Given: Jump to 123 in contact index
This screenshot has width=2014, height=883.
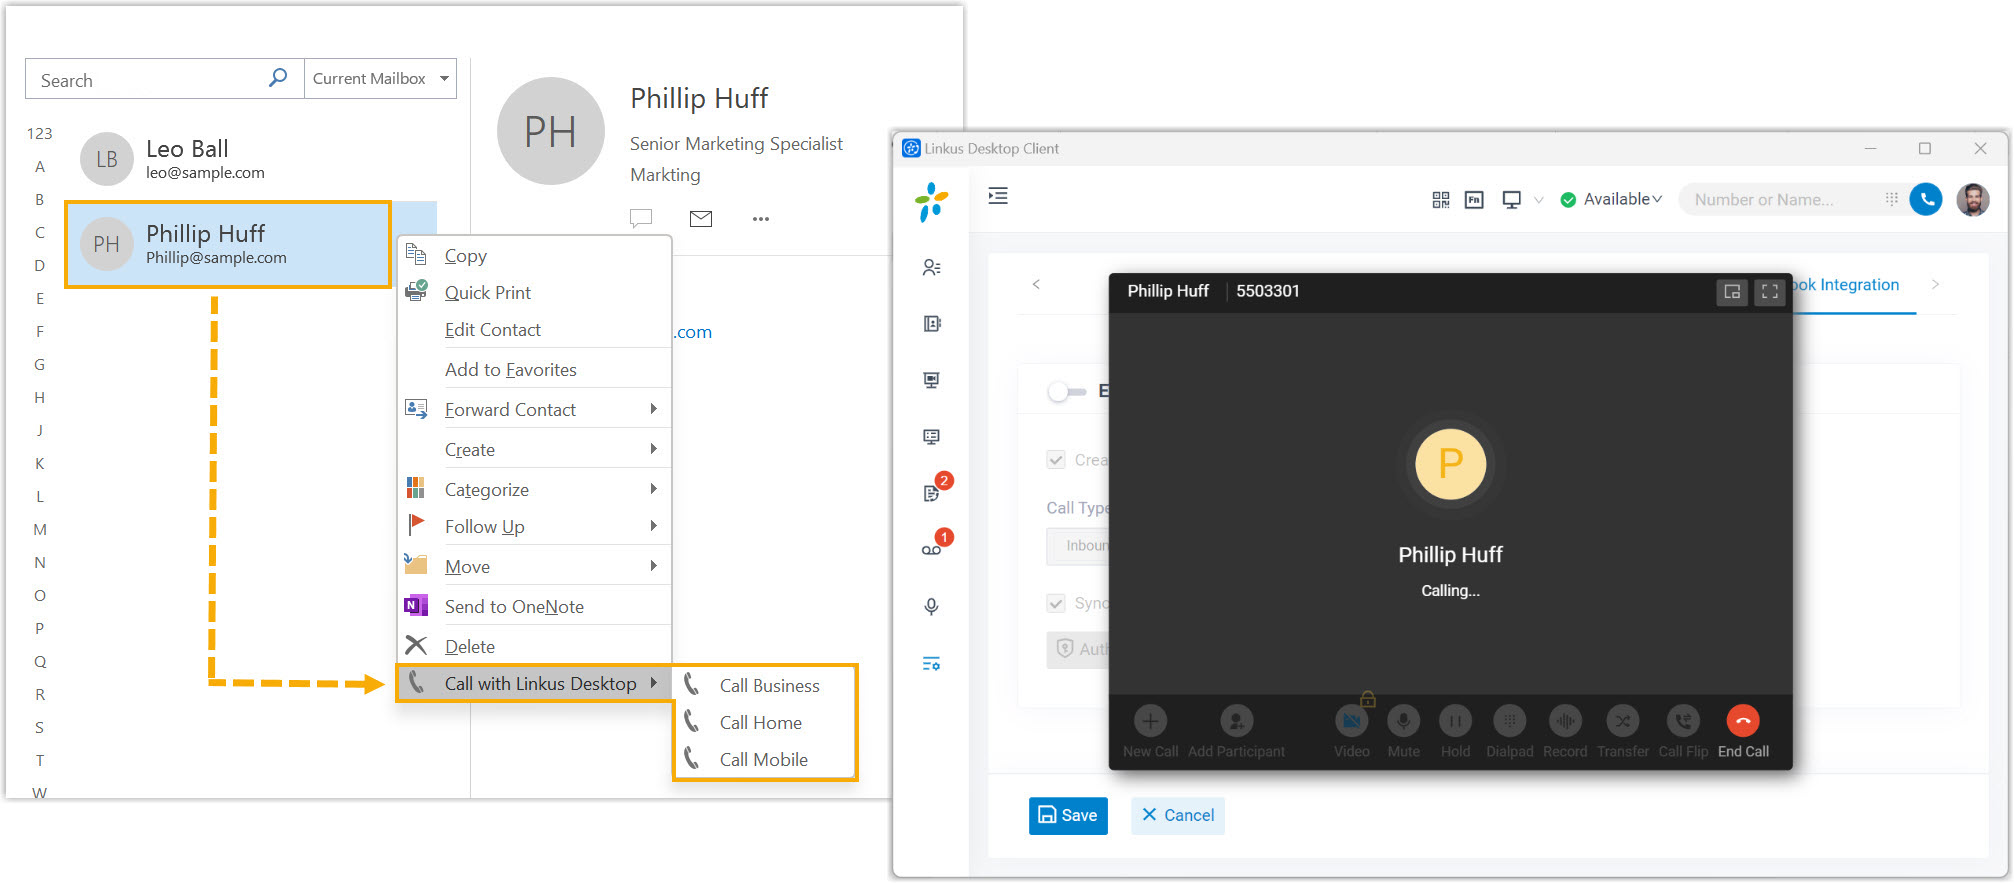Looking at the screenshot, I should tap(40, 134).
